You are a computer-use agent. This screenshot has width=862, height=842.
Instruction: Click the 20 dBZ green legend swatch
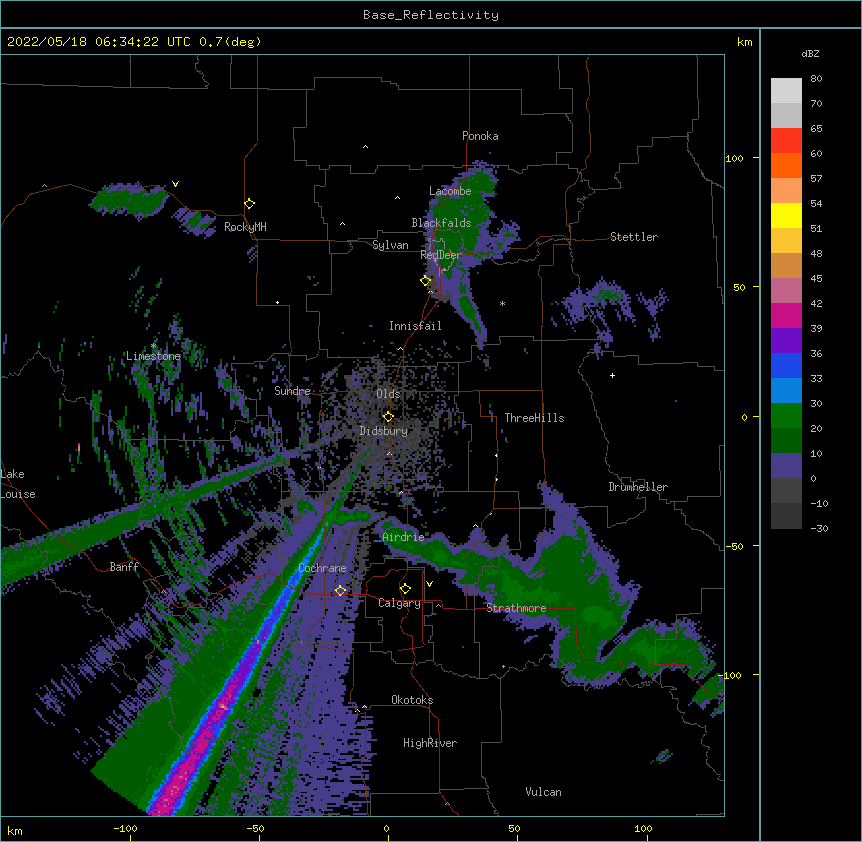click(x=786, y=440)
